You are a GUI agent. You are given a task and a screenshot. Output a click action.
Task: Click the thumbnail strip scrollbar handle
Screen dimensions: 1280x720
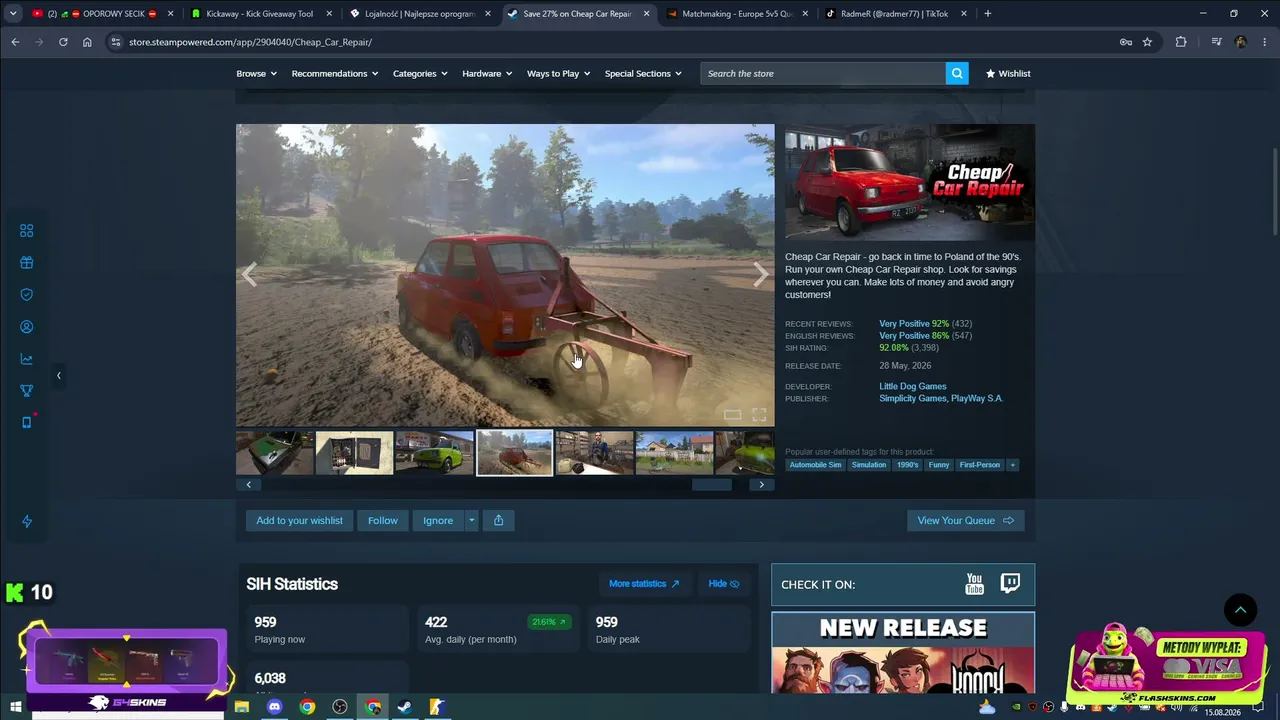click(712, 485)
